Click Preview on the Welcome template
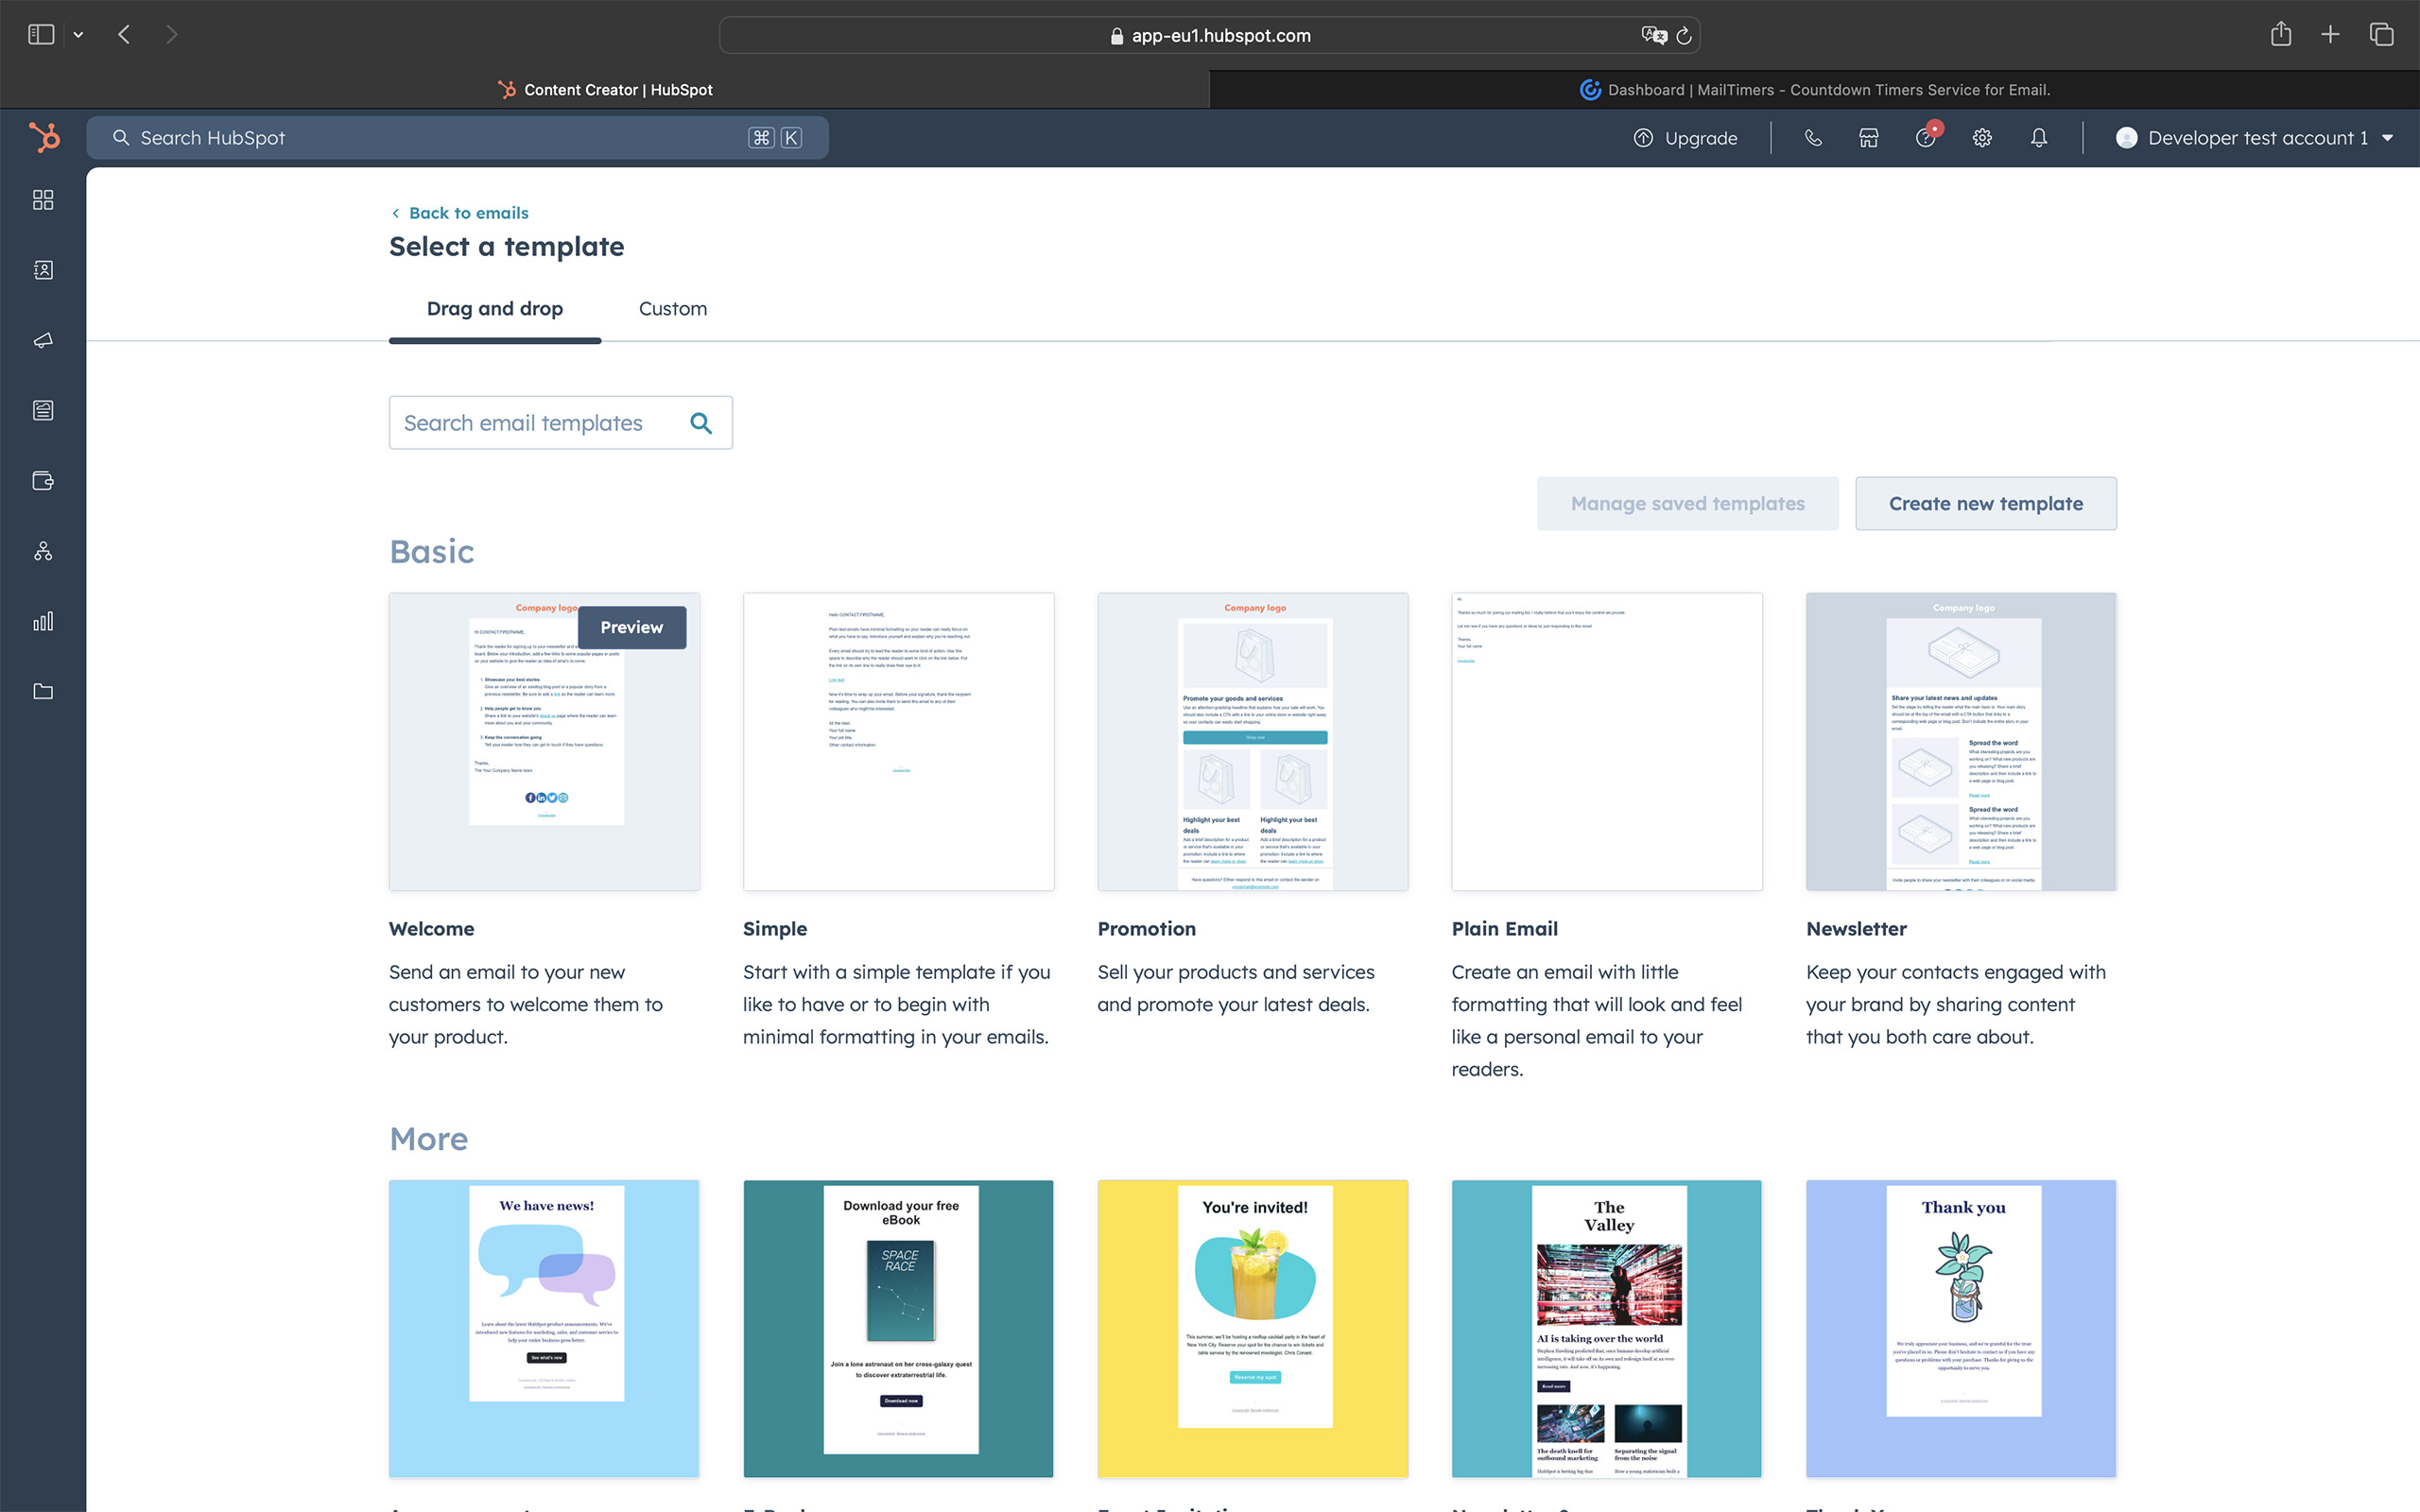Image resolution: width=2420 pixels, height=1512 pixels. [x=631, y=627]
